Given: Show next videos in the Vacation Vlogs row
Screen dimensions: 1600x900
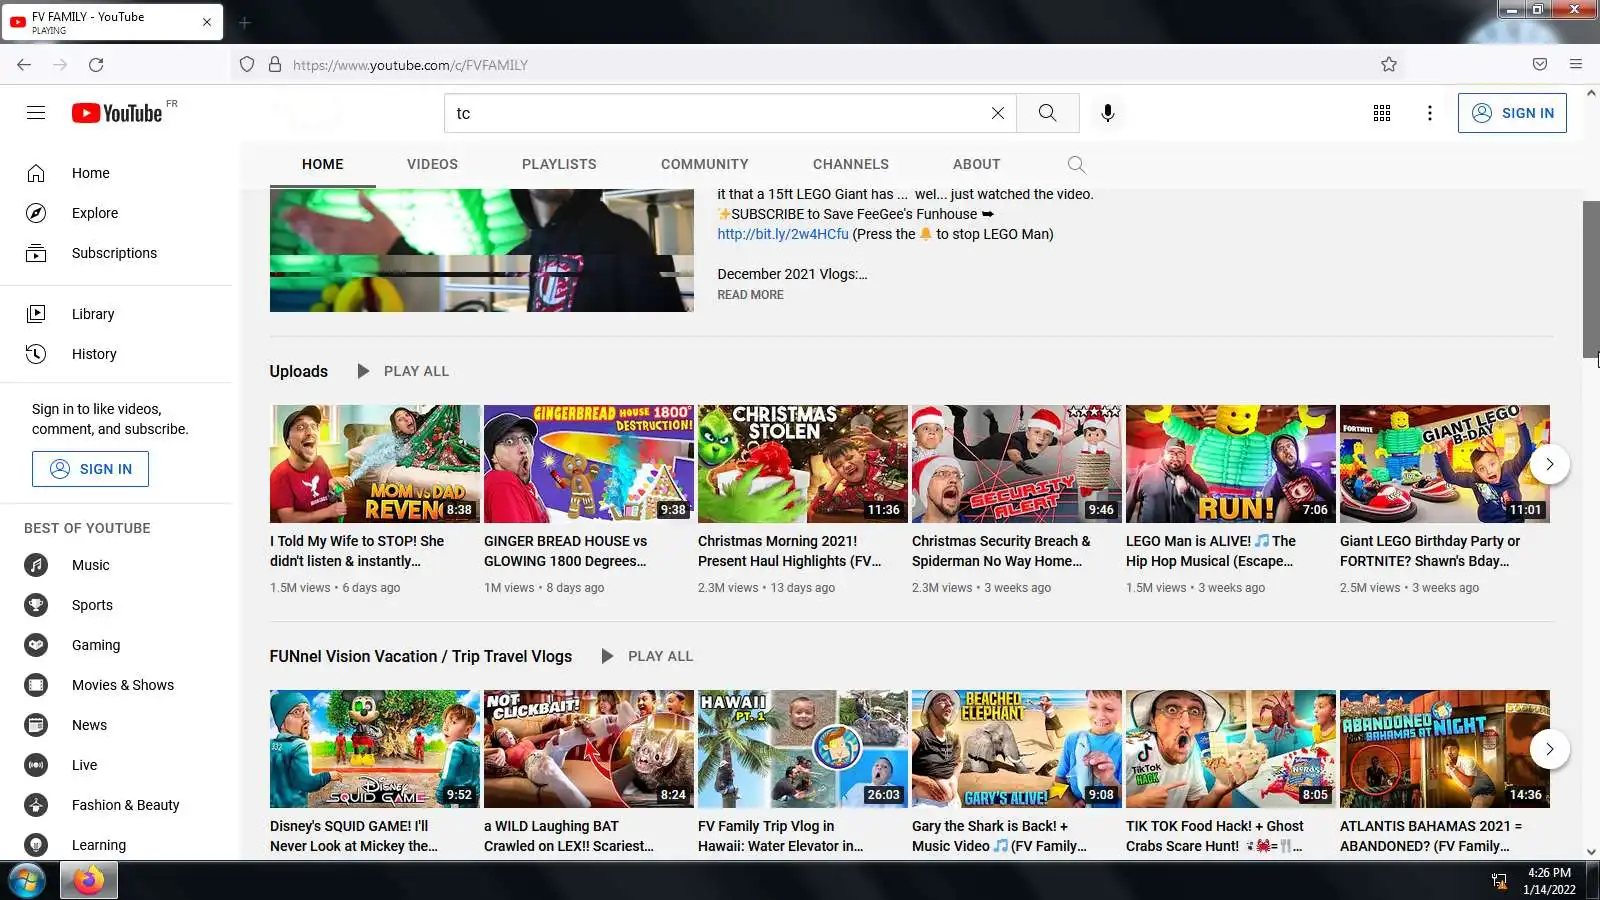Looking at the screenshot, I should click(1550, 749).
